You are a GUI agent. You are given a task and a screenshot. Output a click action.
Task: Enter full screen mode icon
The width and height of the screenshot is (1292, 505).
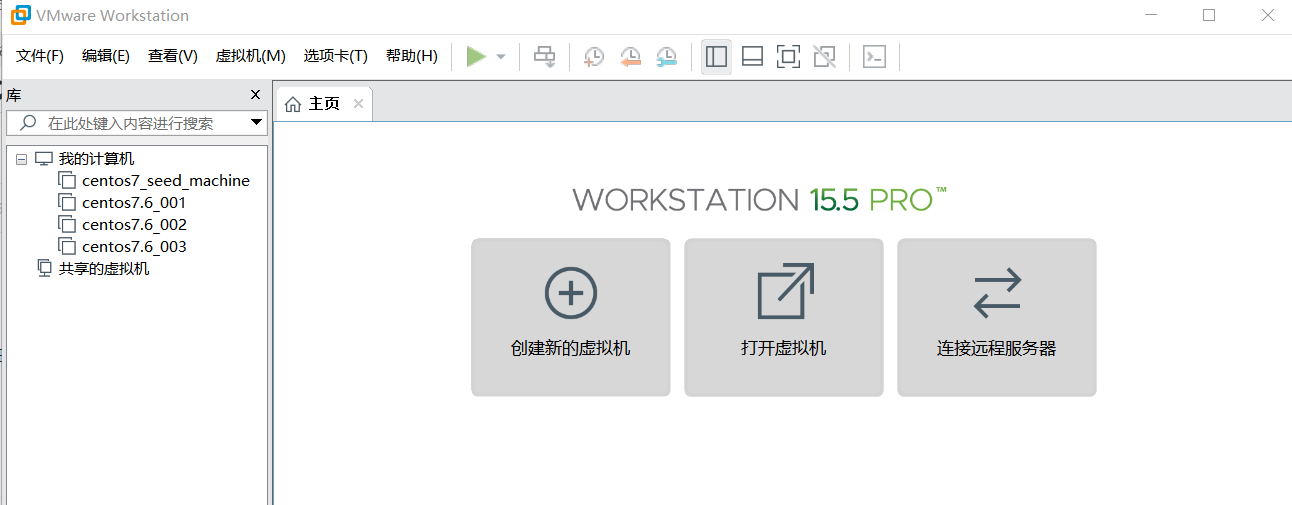pos(788,56)
